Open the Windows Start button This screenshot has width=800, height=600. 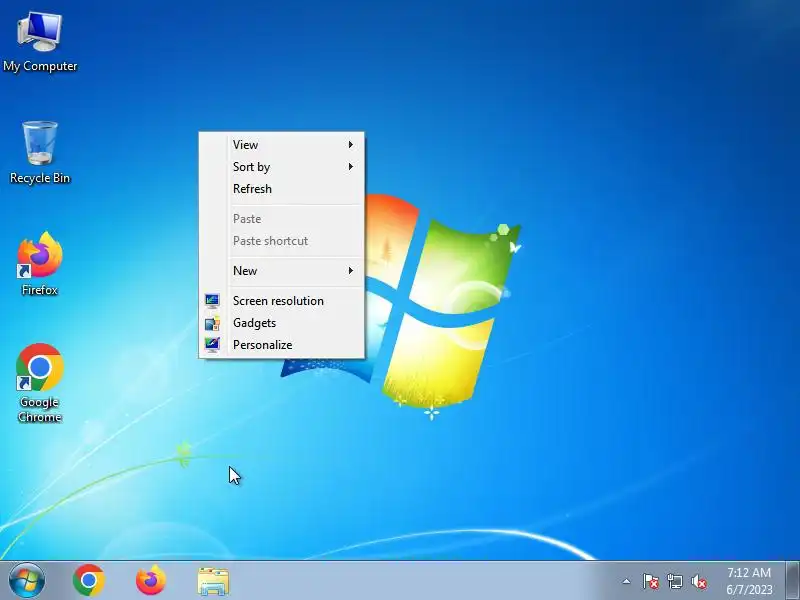click(27, 581)
